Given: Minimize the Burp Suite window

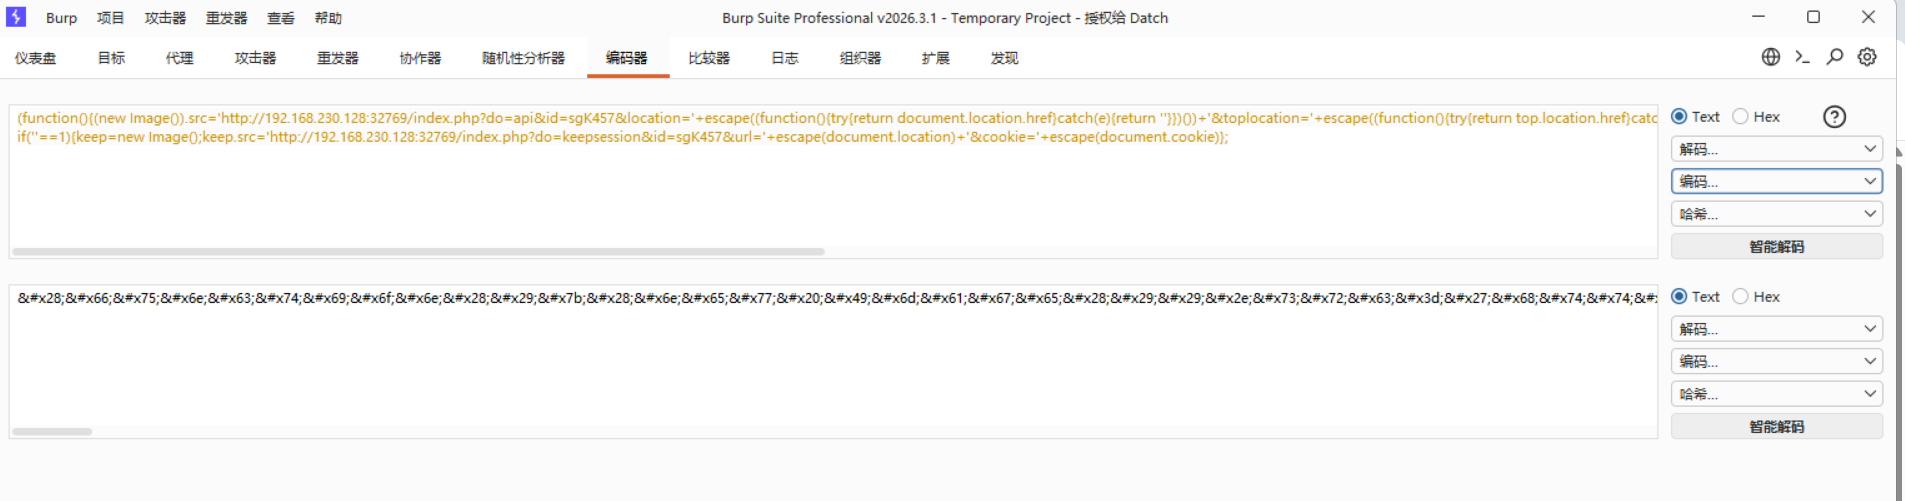Looking at the screenshot, I should click(1758, 17).
